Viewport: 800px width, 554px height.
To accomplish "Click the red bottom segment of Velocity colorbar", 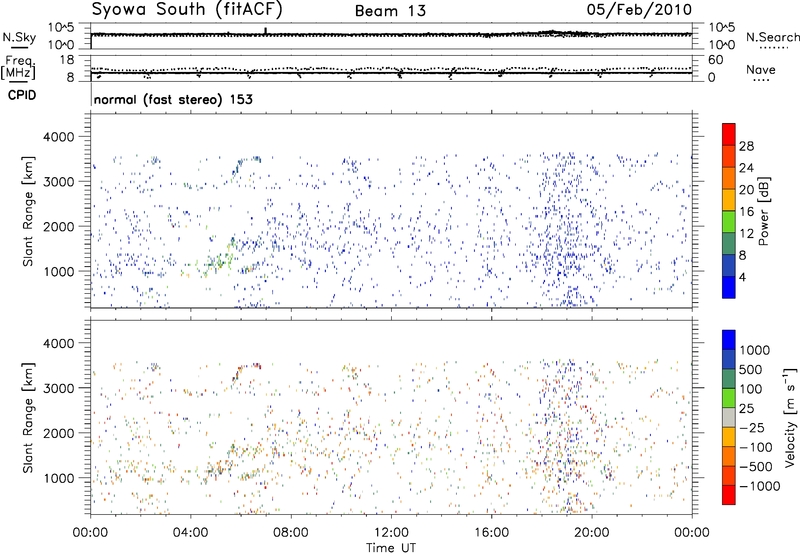I will point(729,495).
